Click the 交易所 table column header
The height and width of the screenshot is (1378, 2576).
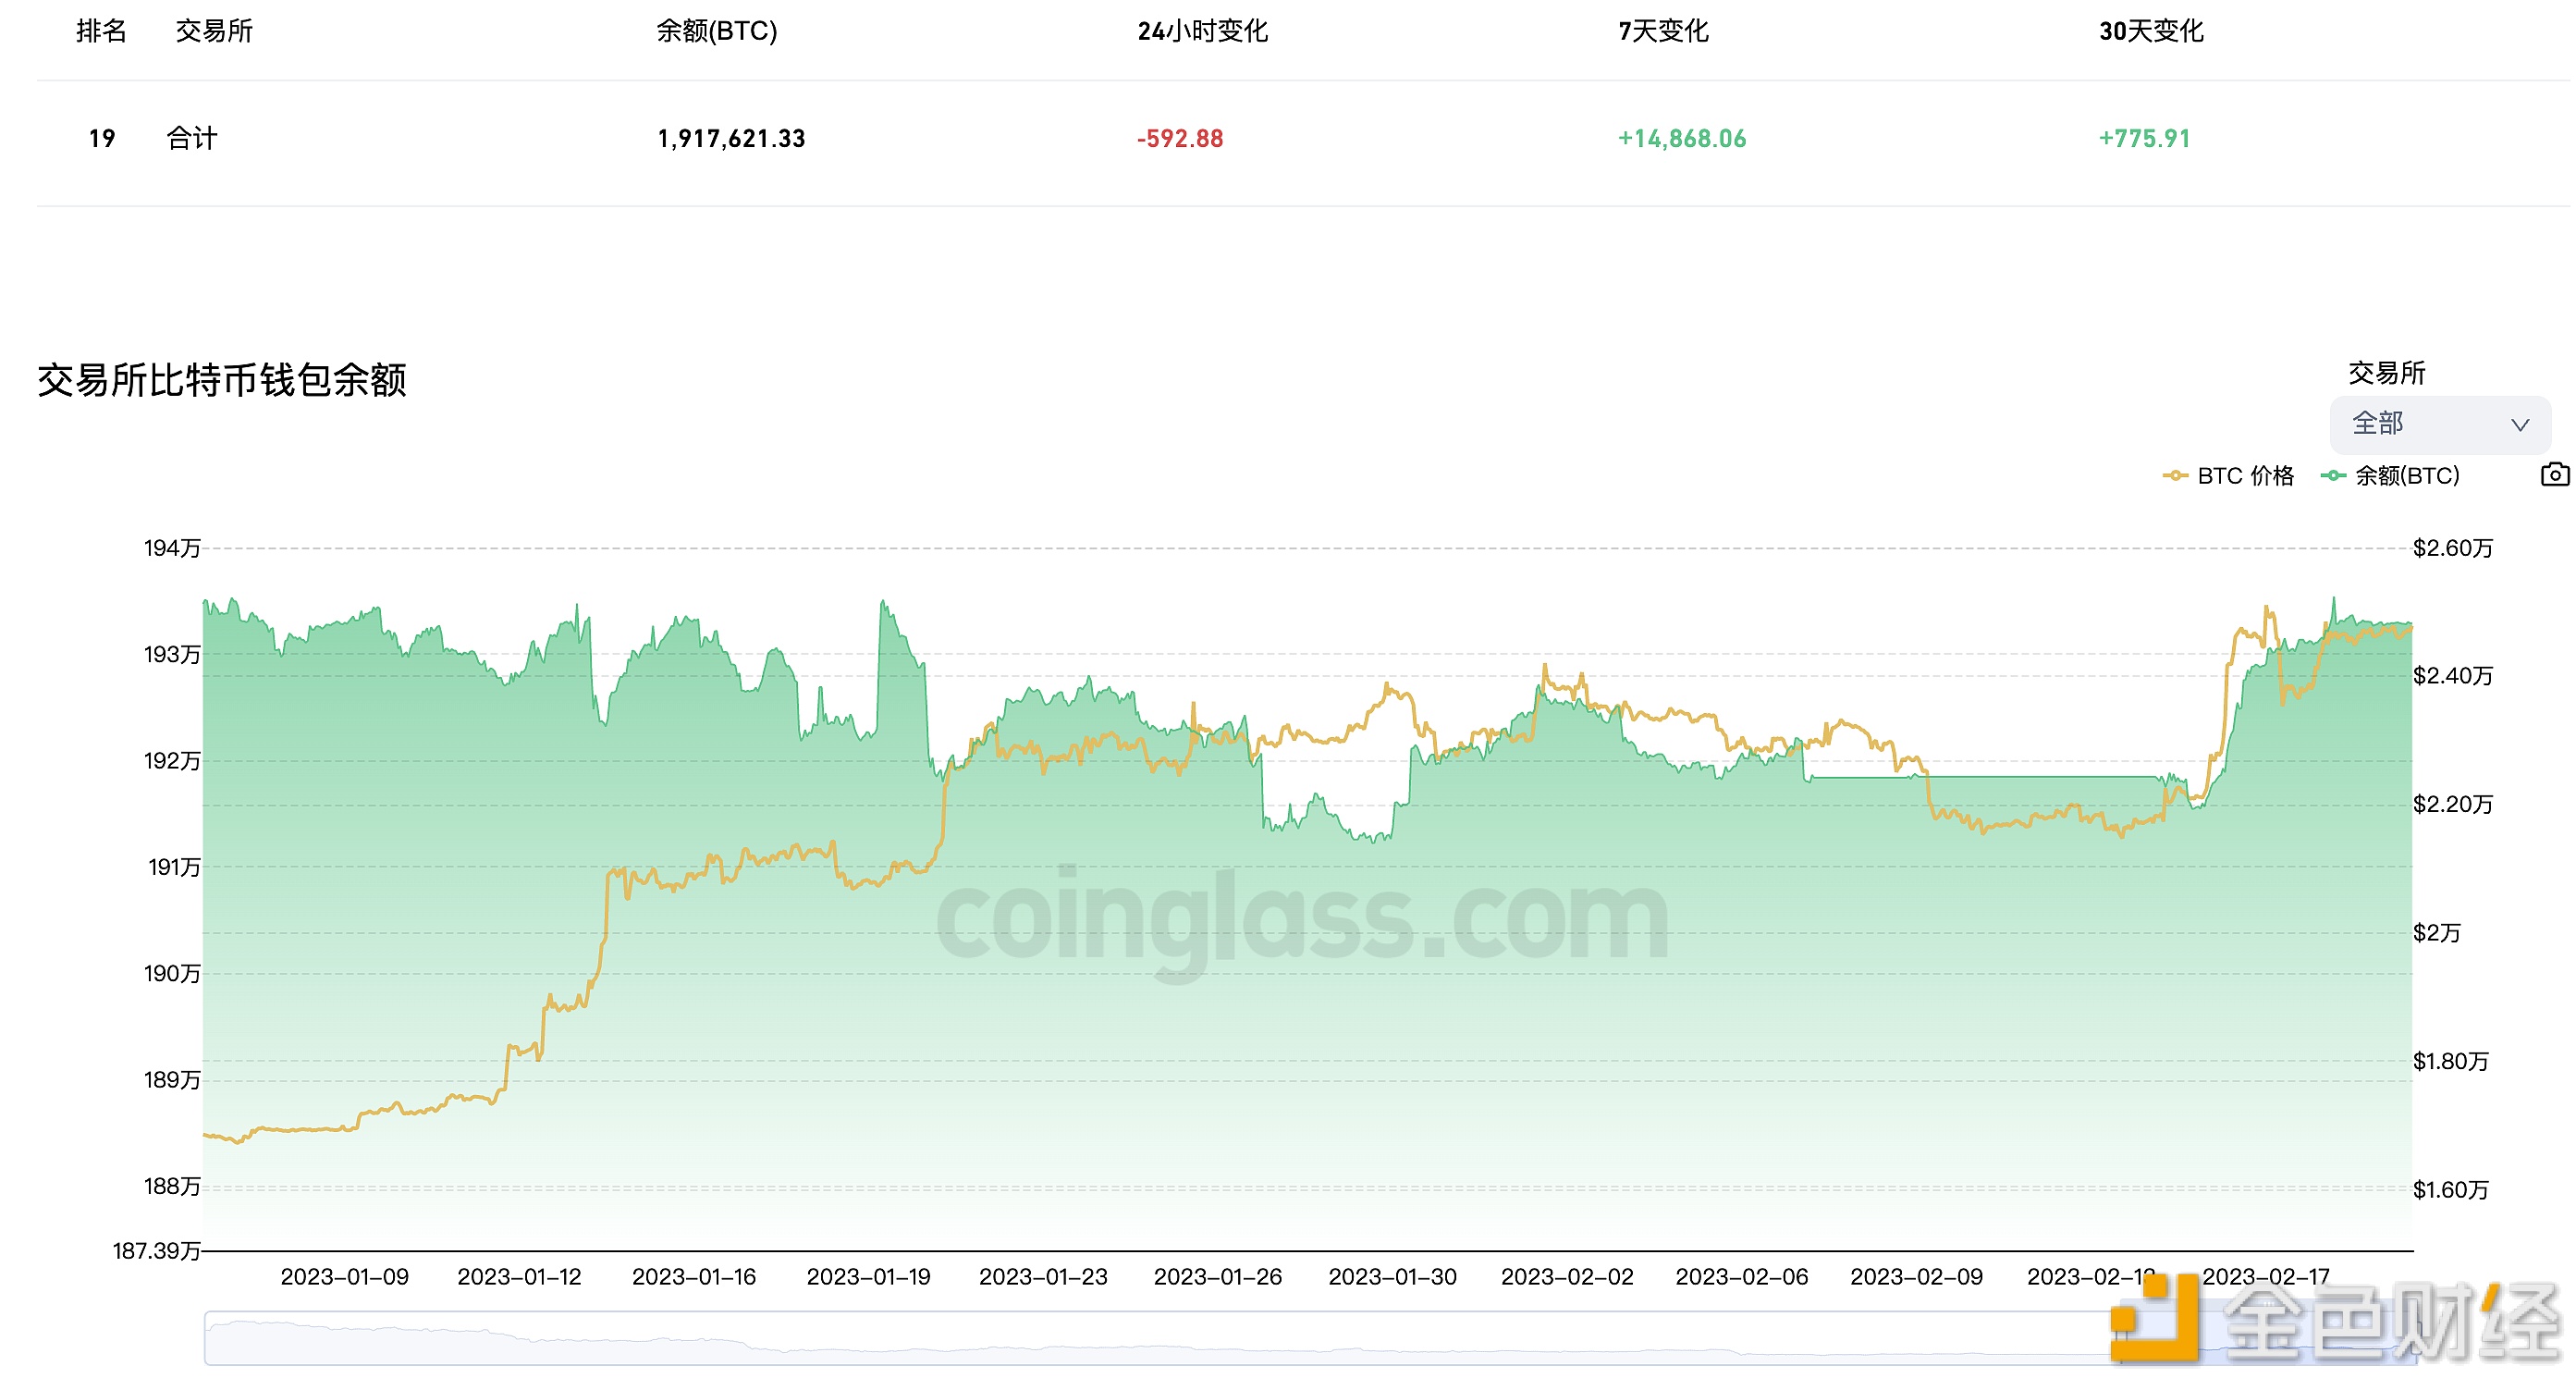pos(214,31)
